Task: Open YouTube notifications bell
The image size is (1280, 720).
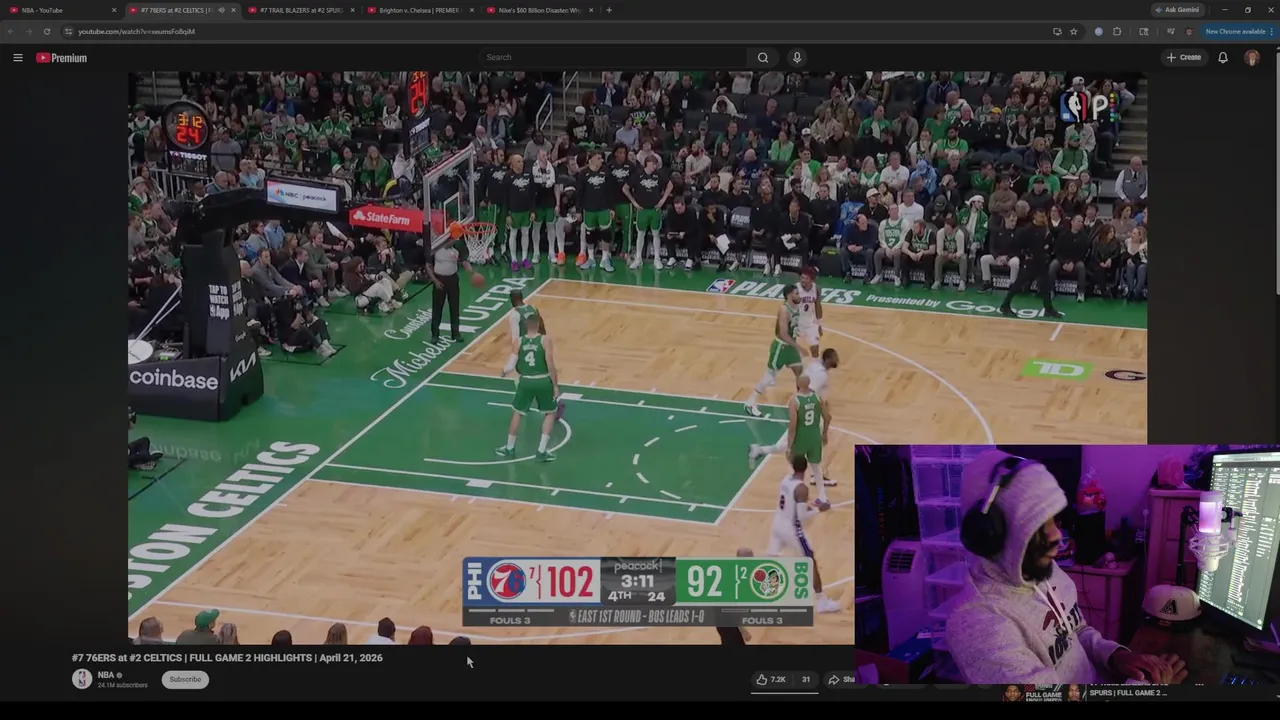Action: pyautogui.click(x=1222, y=58)
